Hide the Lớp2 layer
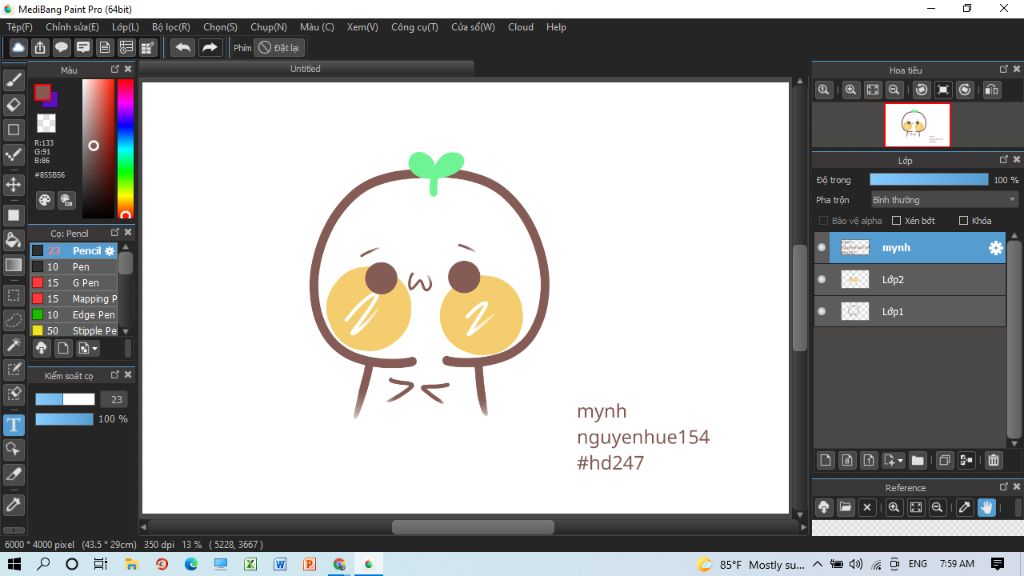This screenshot has width=1024, height=576. tap(822, 280)
